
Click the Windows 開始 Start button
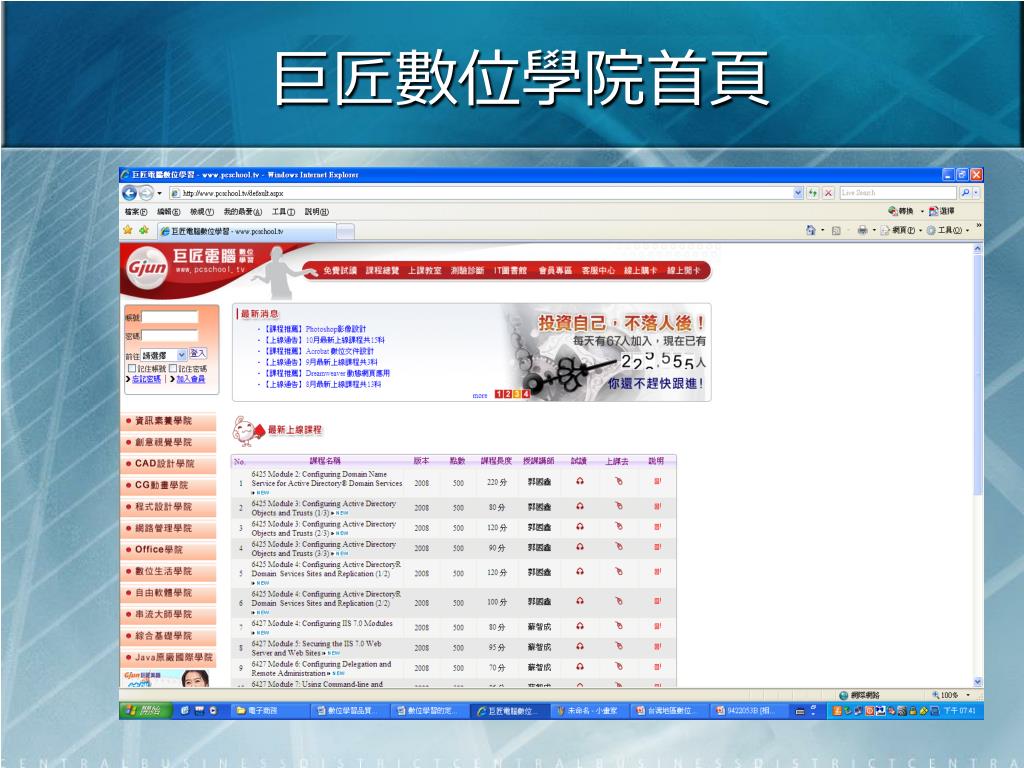(145, 711)
